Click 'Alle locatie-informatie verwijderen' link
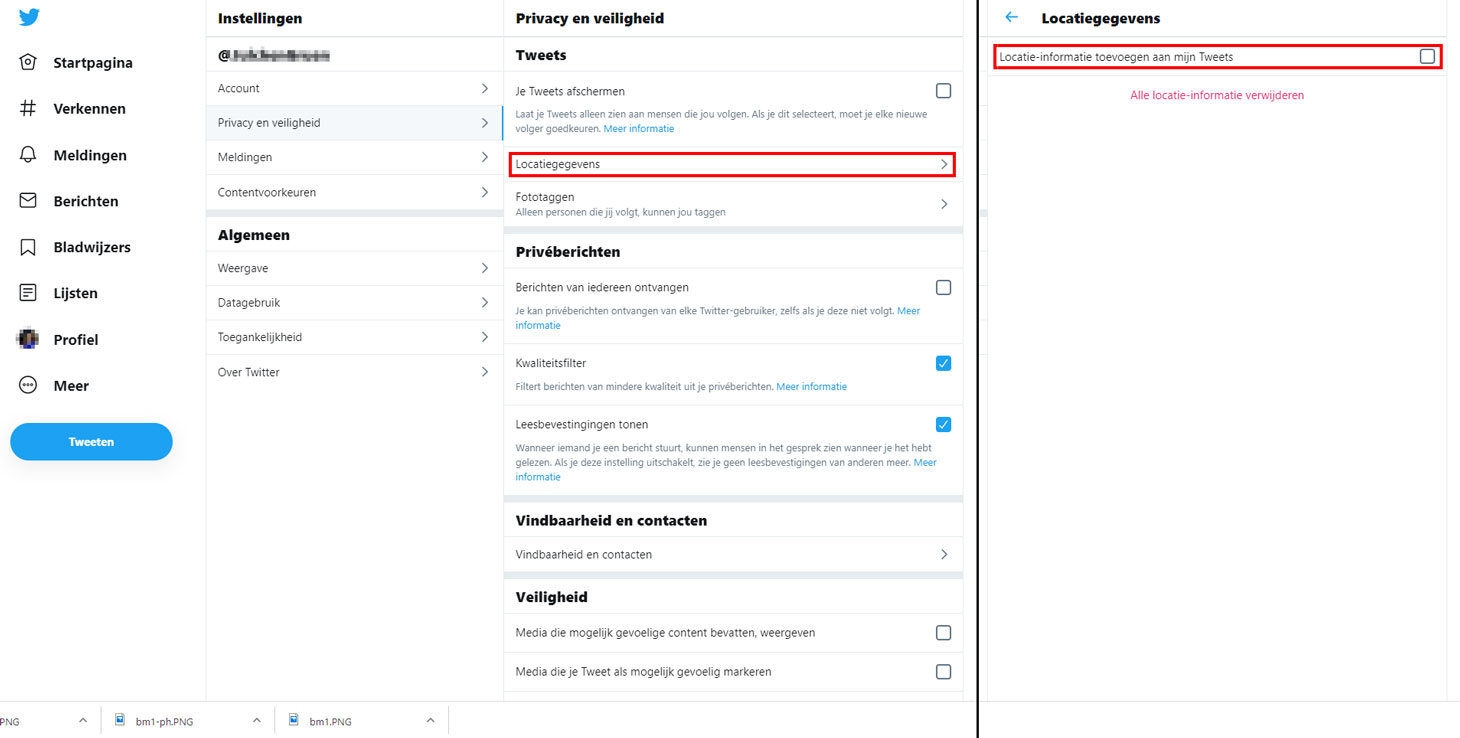1460x738 pixels. tap(1217, 95)
